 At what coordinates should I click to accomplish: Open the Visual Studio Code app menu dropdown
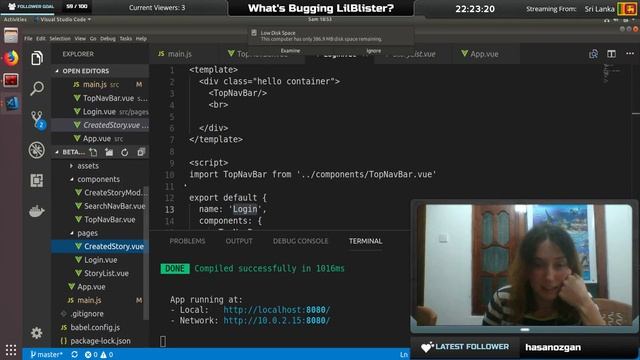click(64, 19)
